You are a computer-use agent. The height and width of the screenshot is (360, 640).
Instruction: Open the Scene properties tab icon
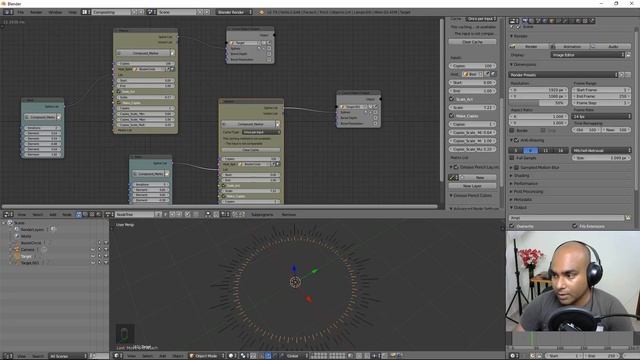pyautogui.click(x=538, y=20)
